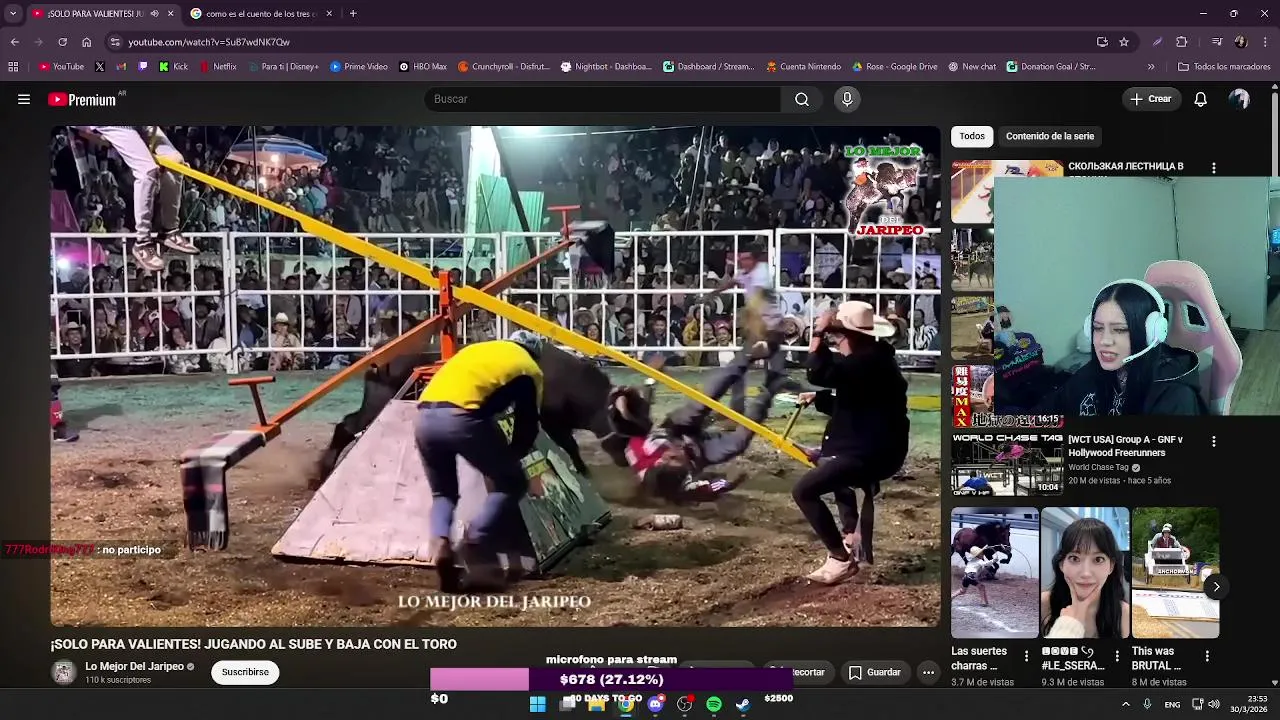Open the HBO Max bookmark
The height and width of the screenshot is (720, 1280).
pyautogui.click(x=423, y=67)
